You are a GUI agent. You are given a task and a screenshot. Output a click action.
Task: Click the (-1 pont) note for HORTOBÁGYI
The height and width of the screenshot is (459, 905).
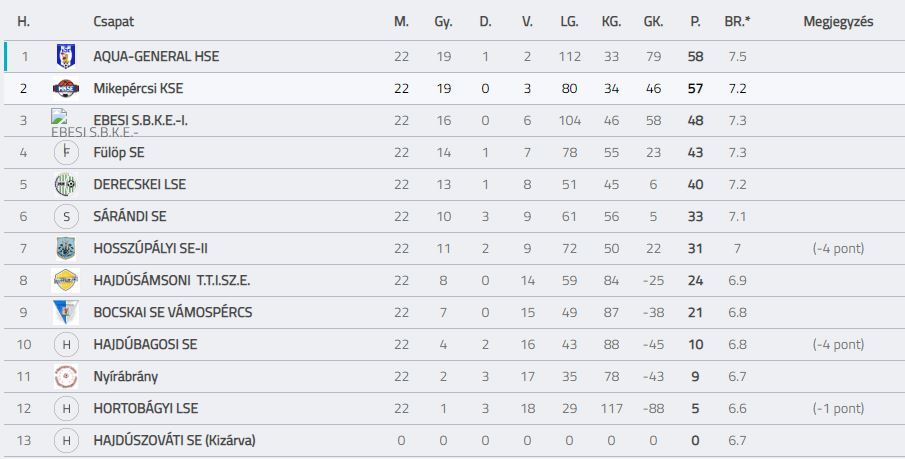click(x=838, y=408)
